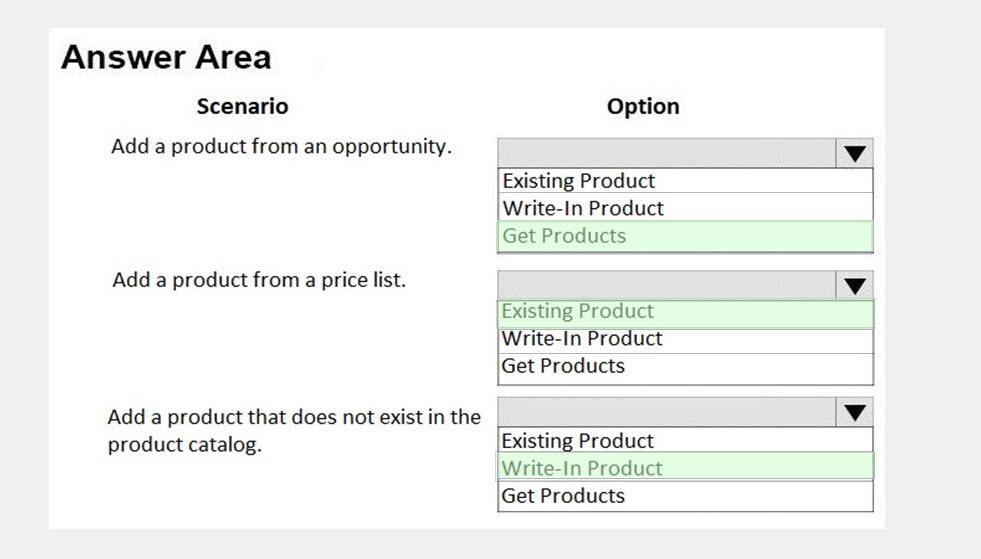Click the Scenario column header

click(243, 106)
